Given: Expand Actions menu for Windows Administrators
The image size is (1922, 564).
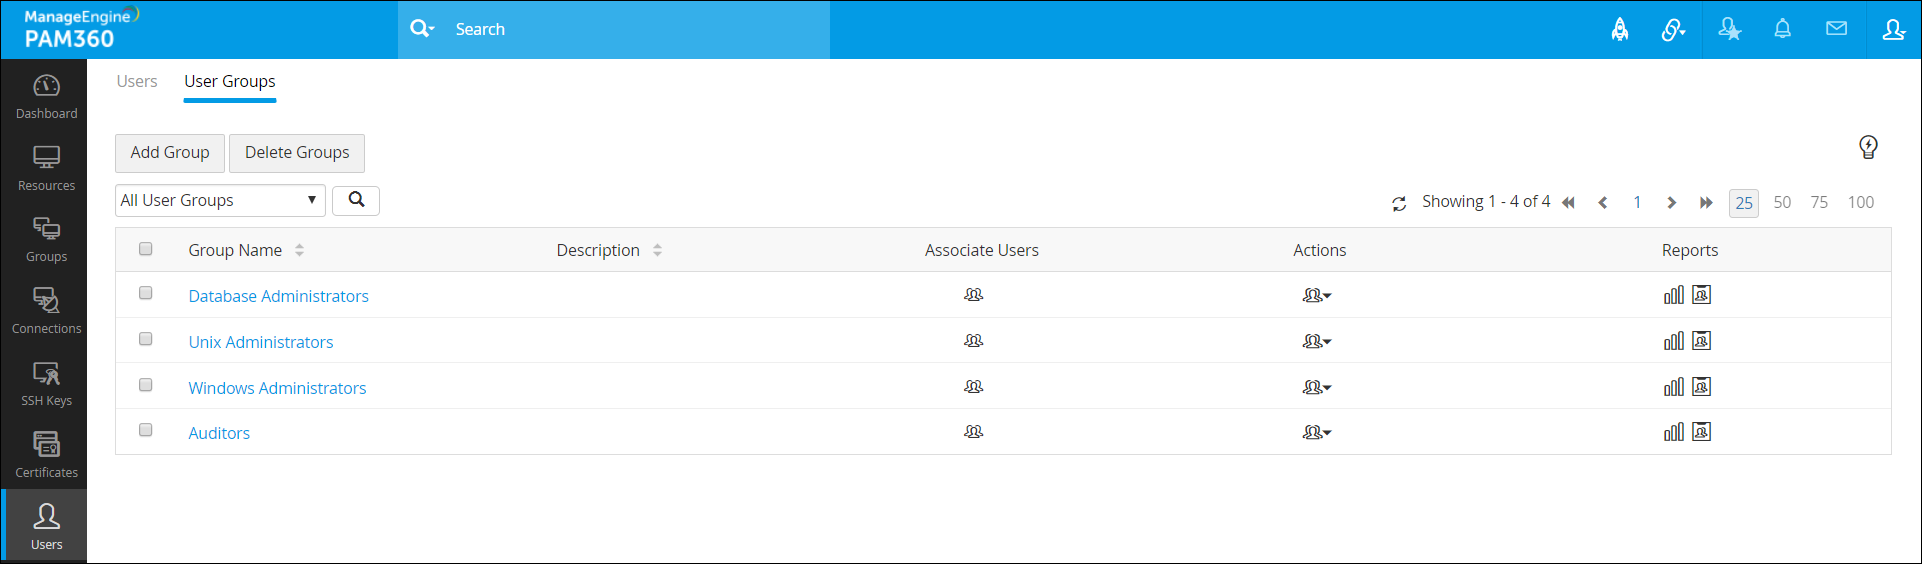Looking at the screenshot, I should coord(1316,387).
